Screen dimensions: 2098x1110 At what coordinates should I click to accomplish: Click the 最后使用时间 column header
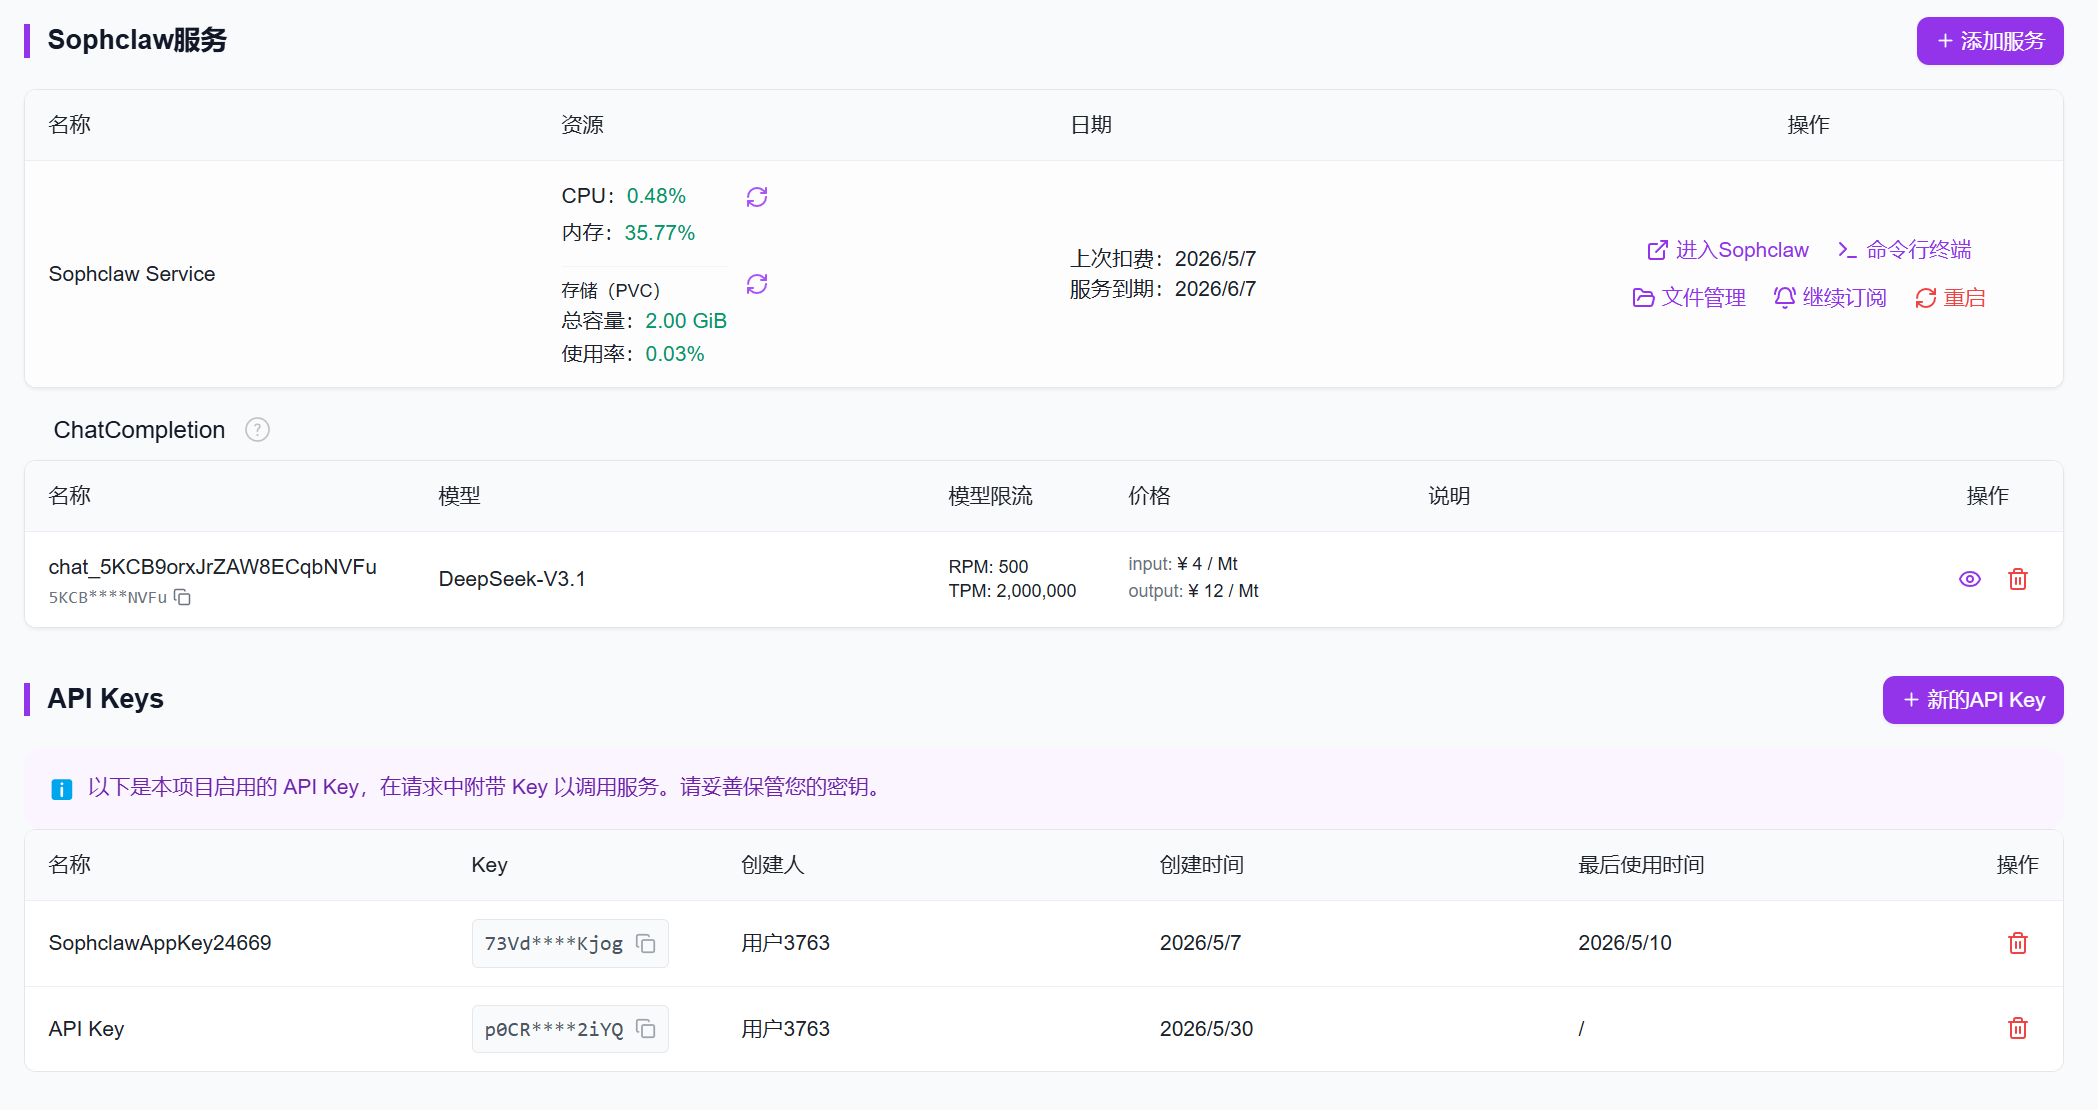pyautogui.click(x=1641, y=865)
